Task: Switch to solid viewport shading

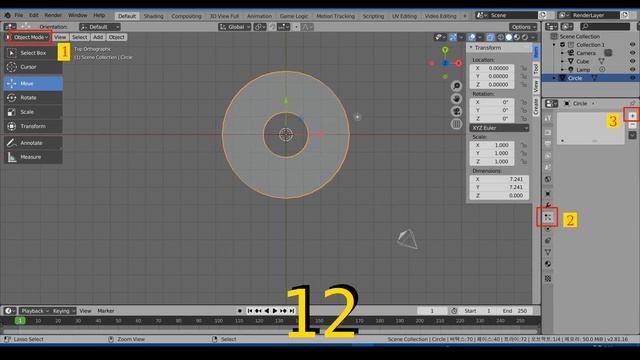Action: [x=509, y=37]
